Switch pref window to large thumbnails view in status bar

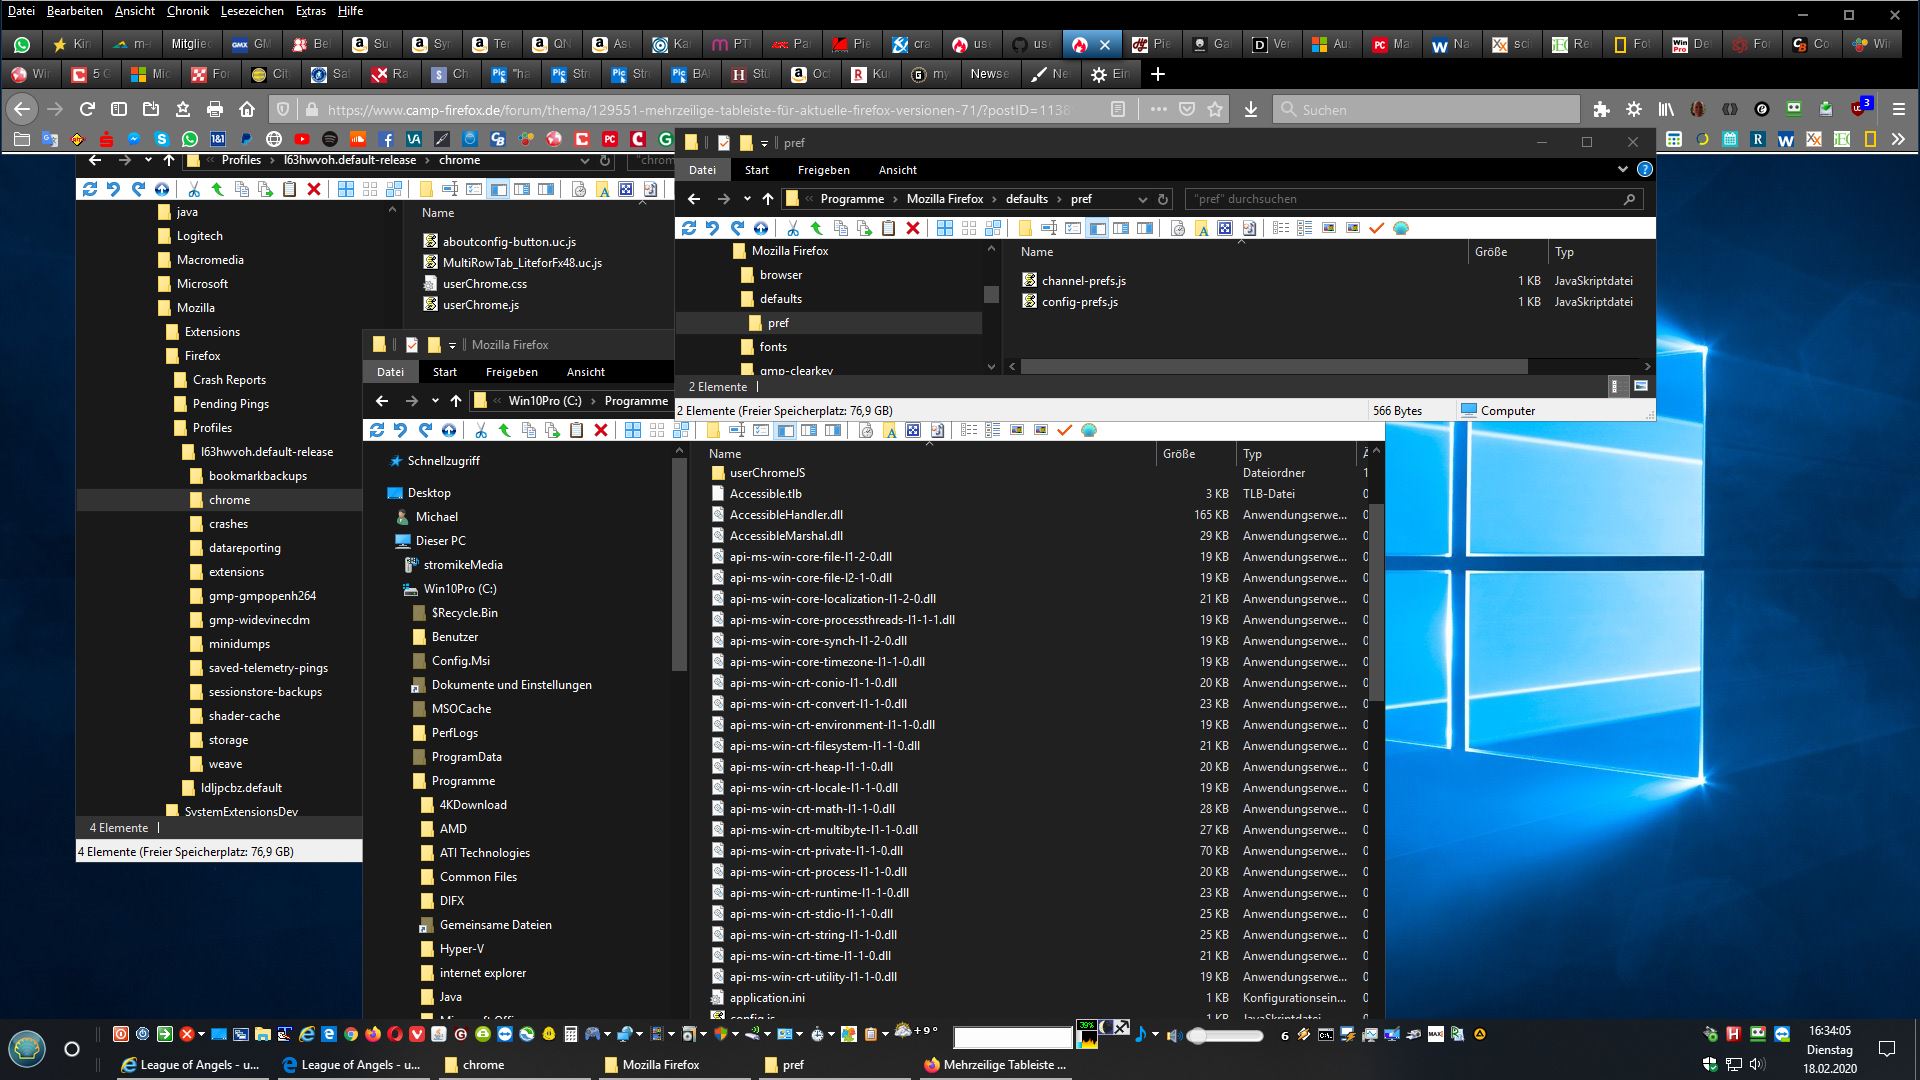tap(1641, 386)
